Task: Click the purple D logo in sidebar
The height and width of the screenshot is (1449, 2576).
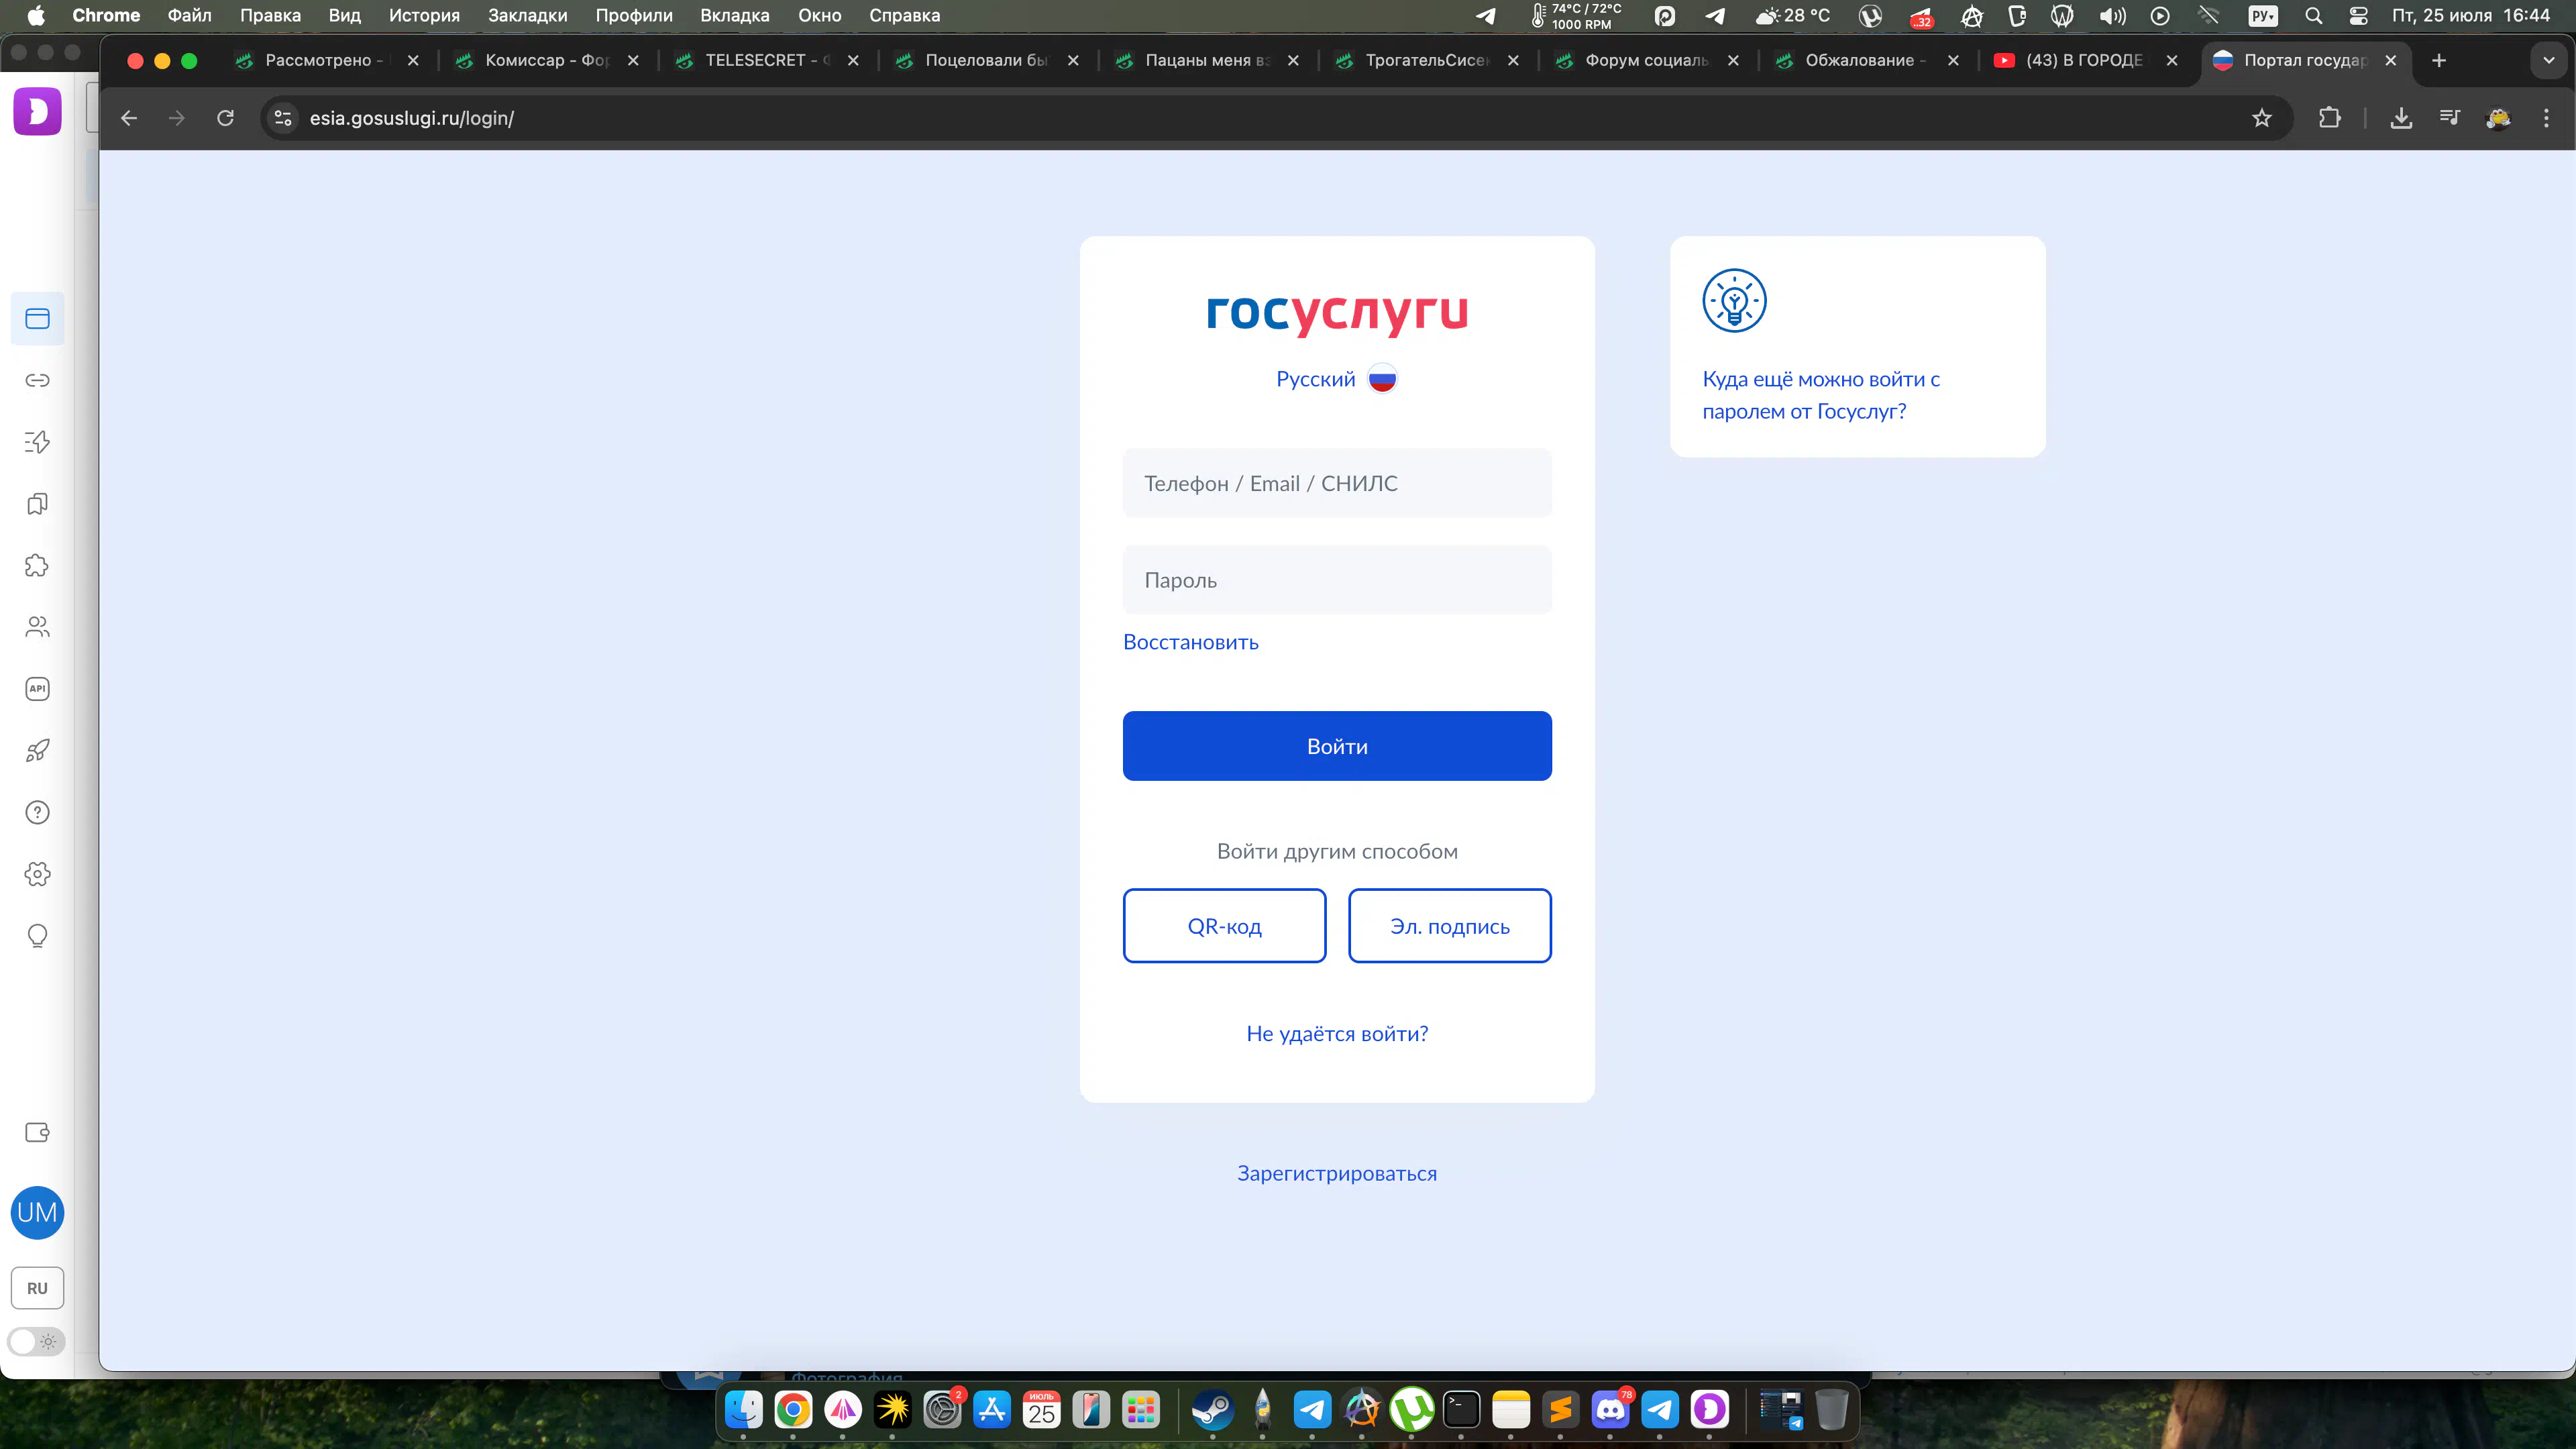Action: tap(37, 111)
